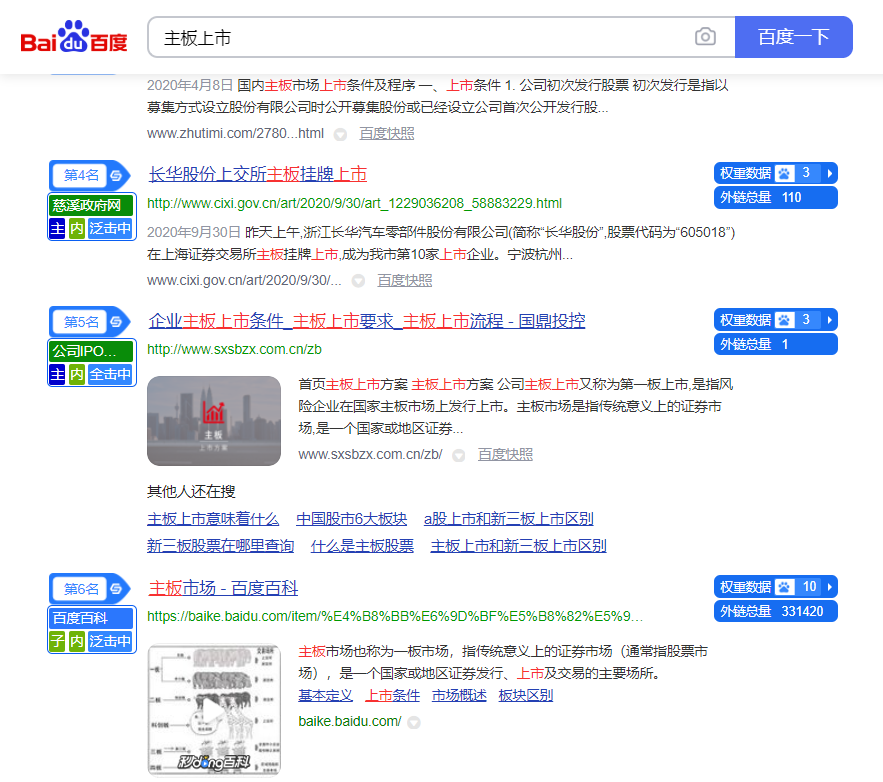Open 百度快照 for cixi.gov.cn result
883x782 pixels.
404,280
